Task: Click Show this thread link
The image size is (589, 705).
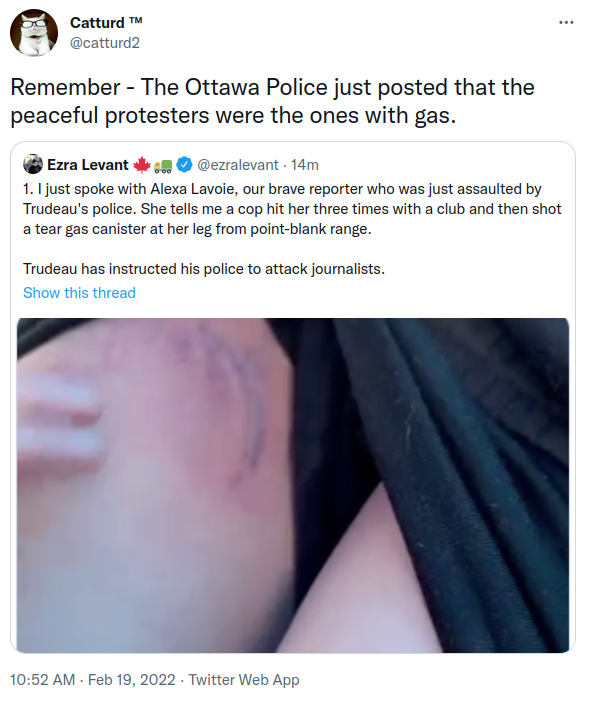Action: [79, 293]
